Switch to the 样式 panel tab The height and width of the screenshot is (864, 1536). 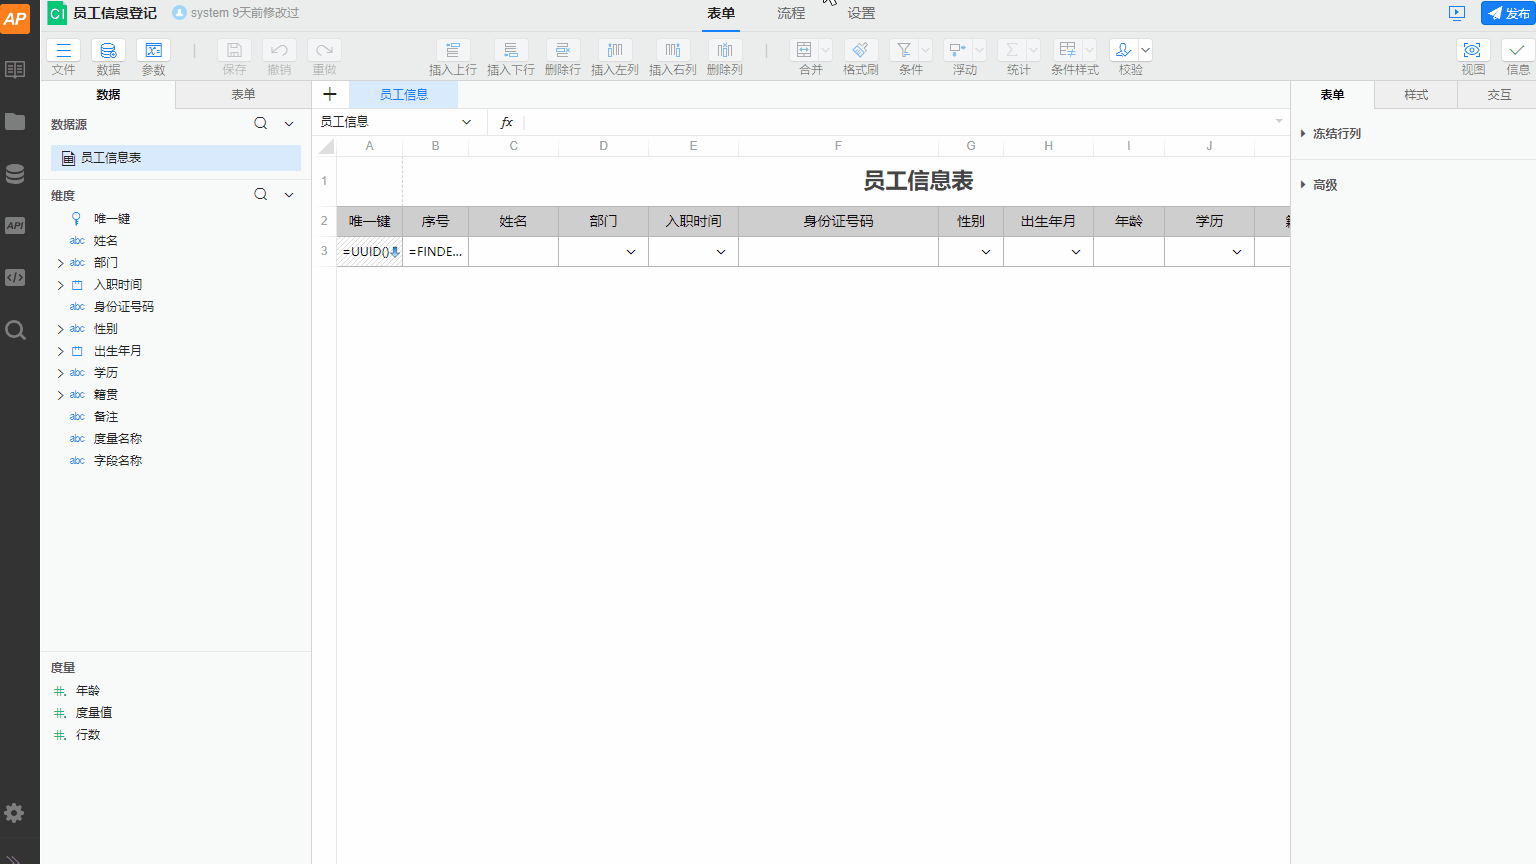[1416, 94]
